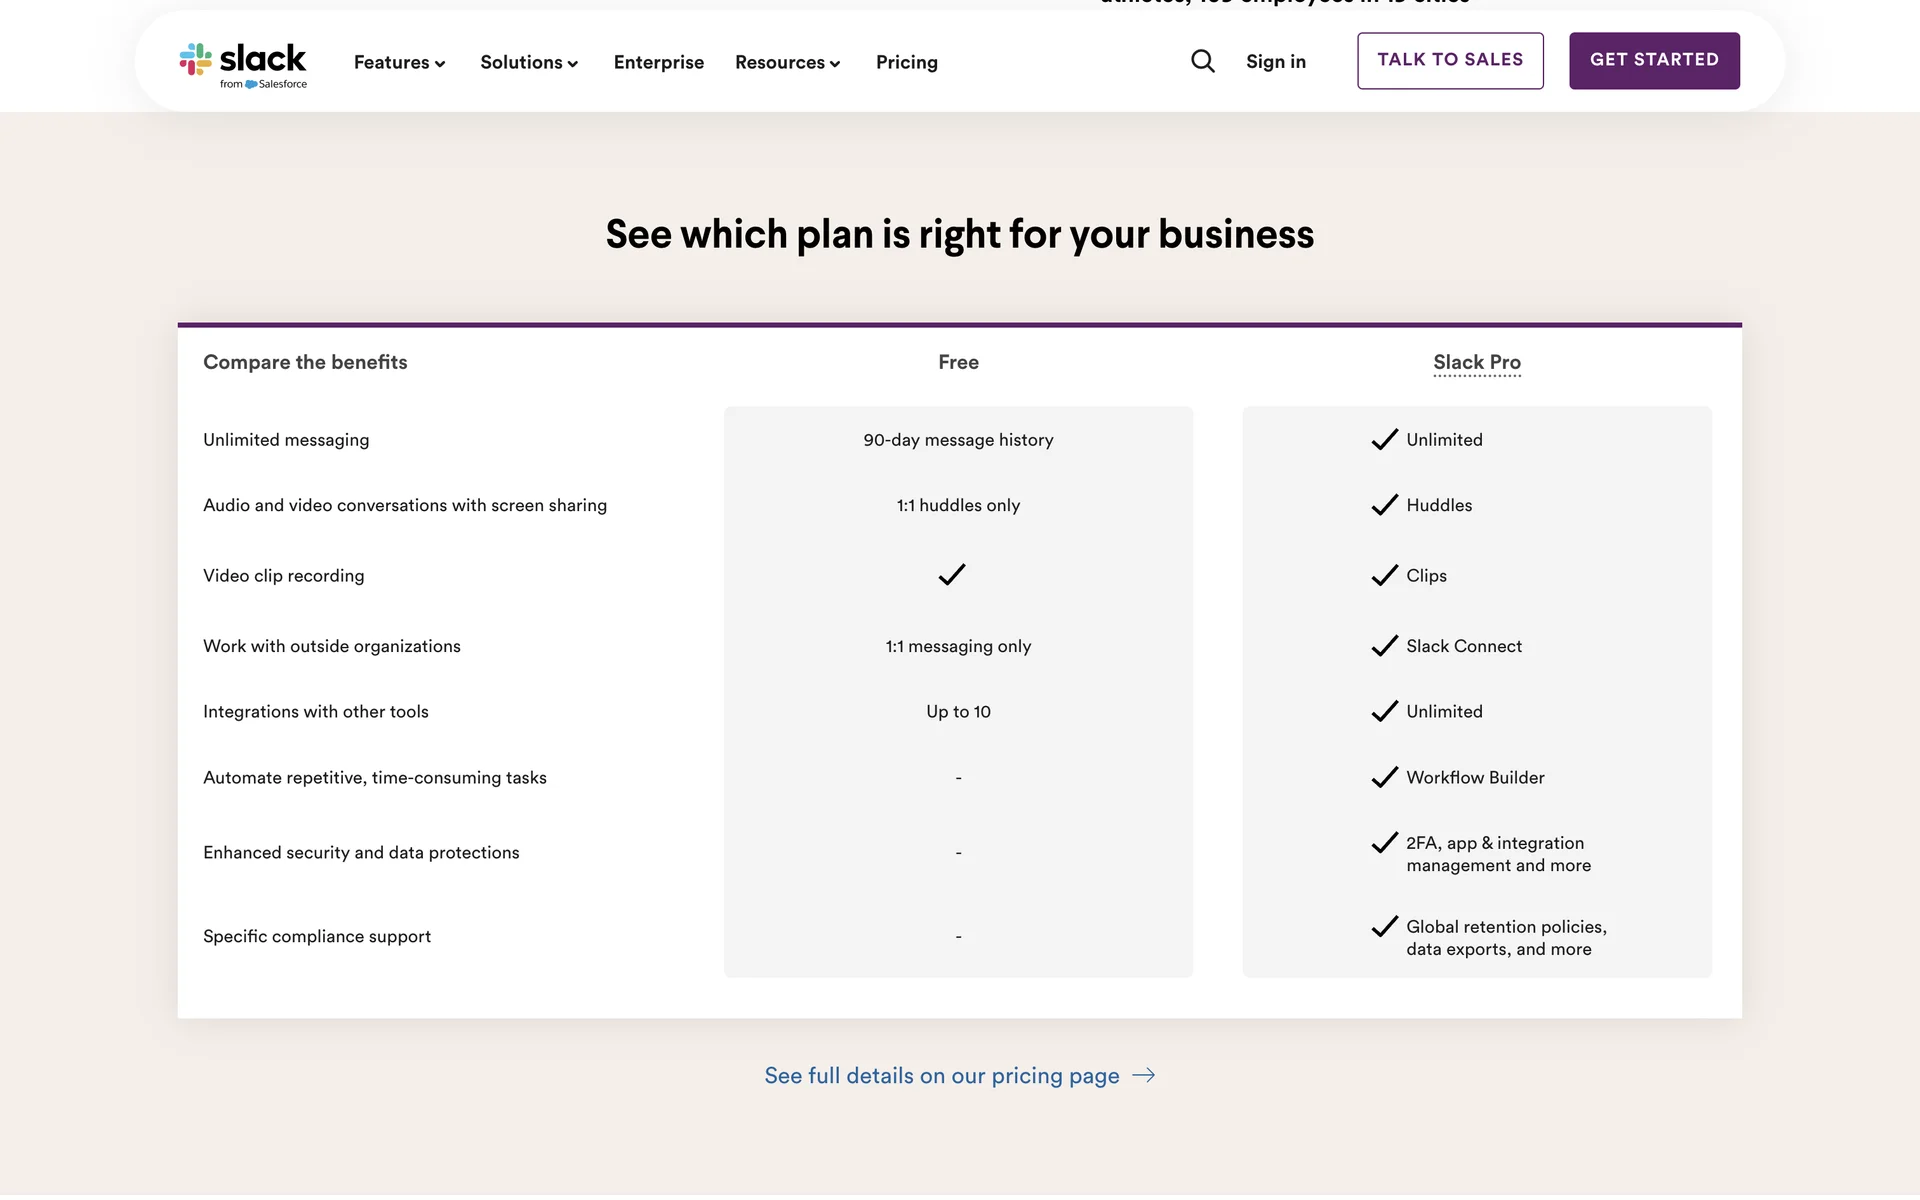Click the checkmark next to Slack Connect

click(x=1385, y=646)
